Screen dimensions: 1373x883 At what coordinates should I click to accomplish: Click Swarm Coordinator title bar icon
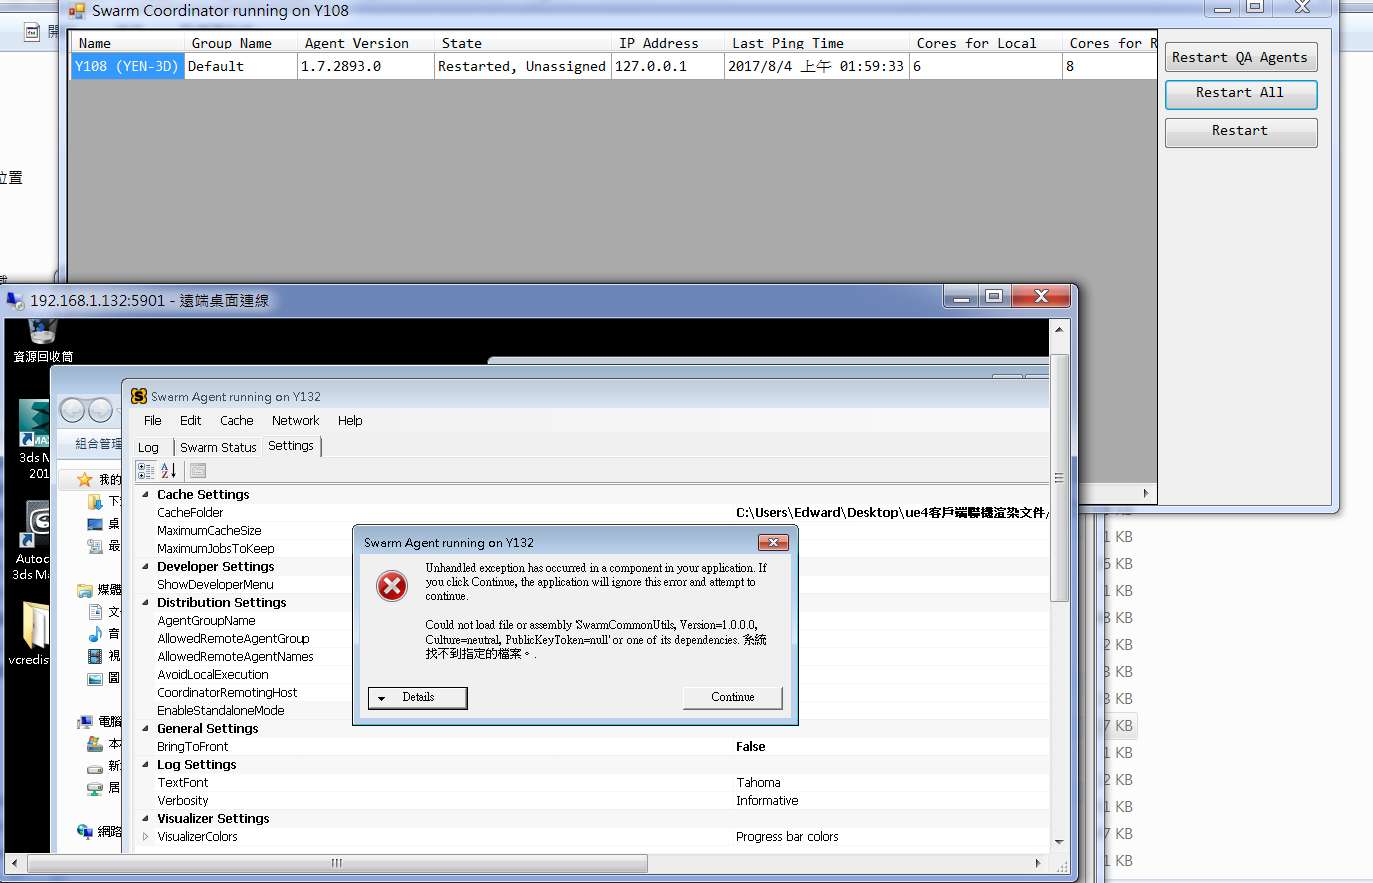(77, 11)
